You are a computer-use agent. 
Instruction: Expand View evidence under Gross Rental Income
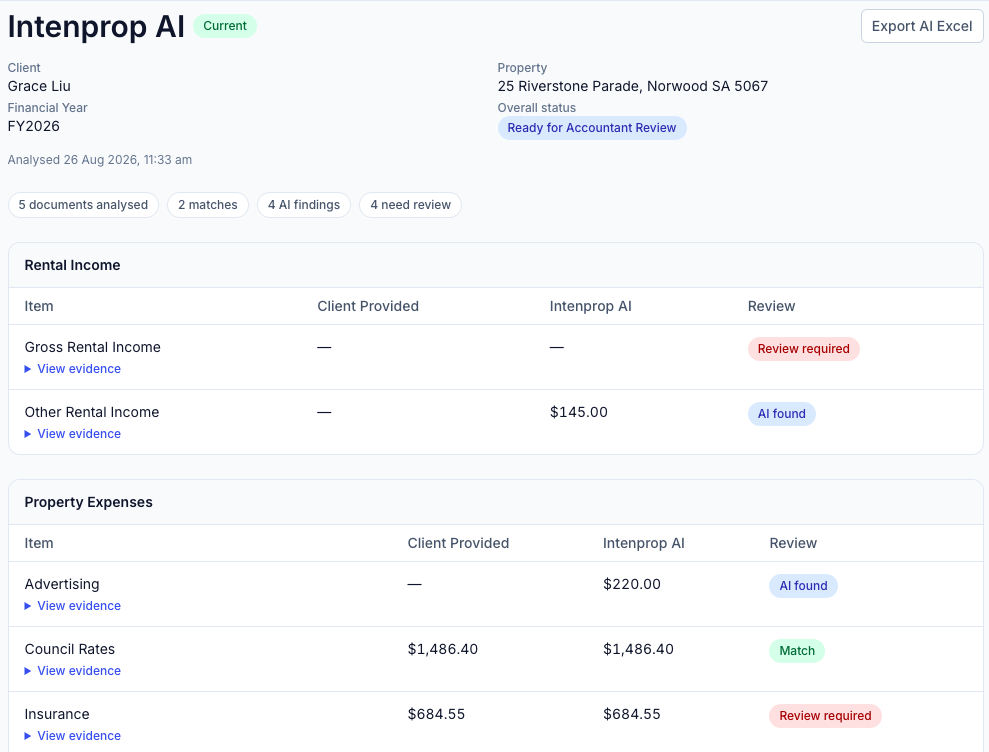pos(73,369)
